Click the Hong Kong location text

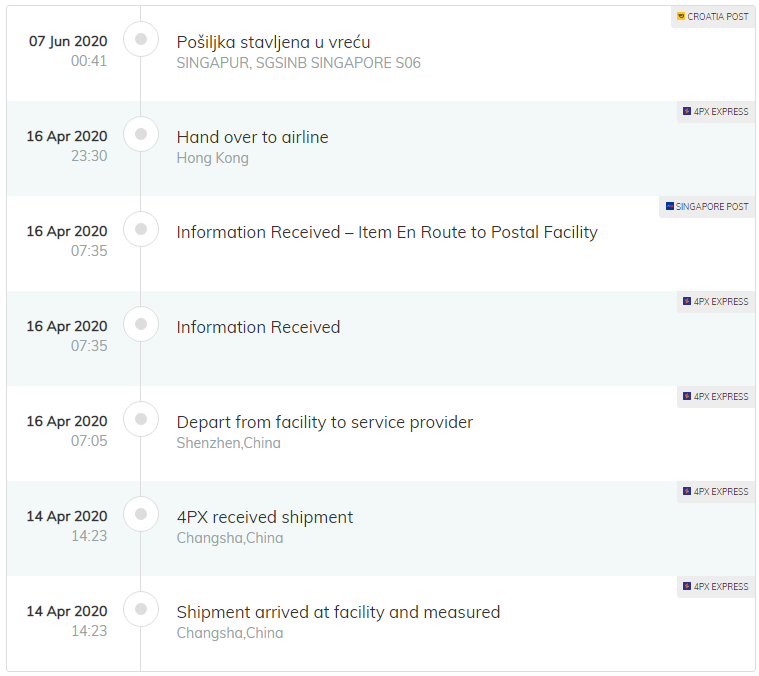point(212,158)
